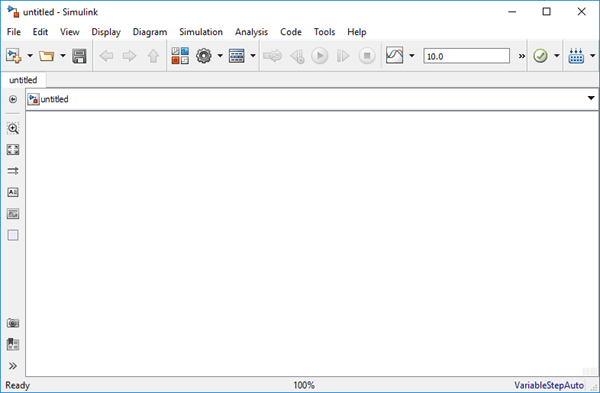Viewport: 600px width, 393px height.
Task: Run the simulation with Play button
Action: pos(320,56)
